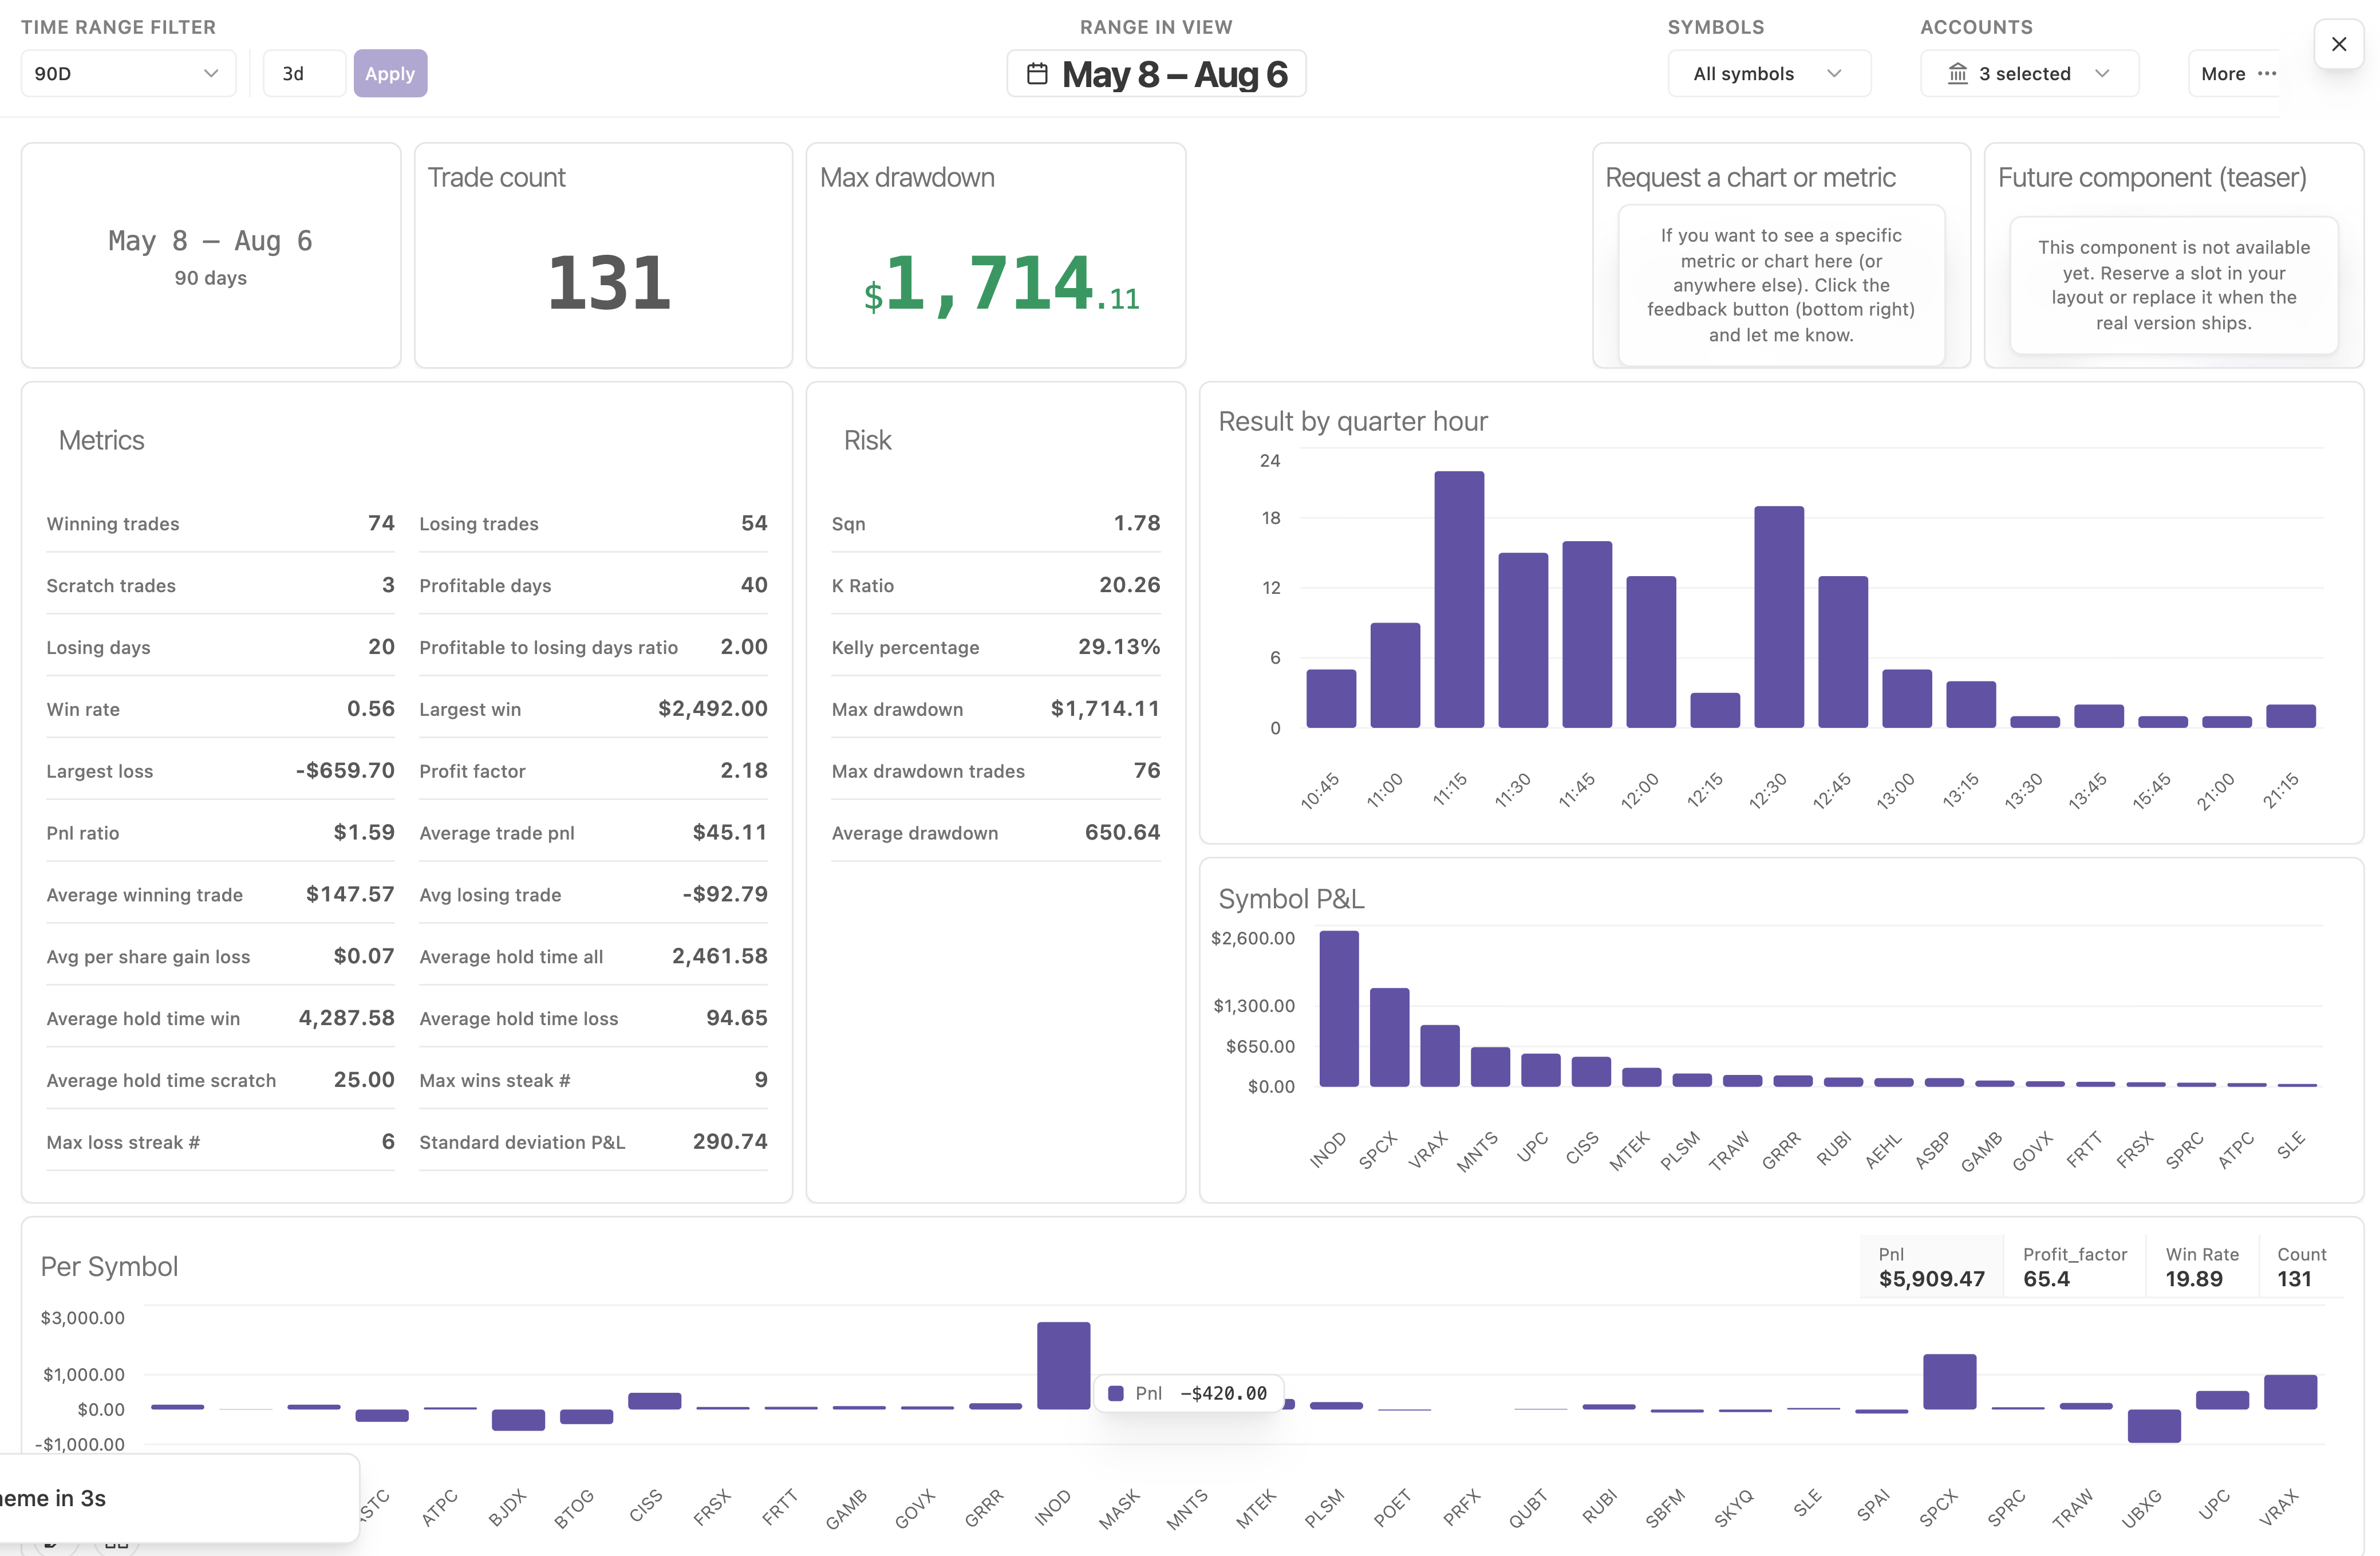Click the 11:15 bar in Result by quarter hour

[x=1459, y=599]
